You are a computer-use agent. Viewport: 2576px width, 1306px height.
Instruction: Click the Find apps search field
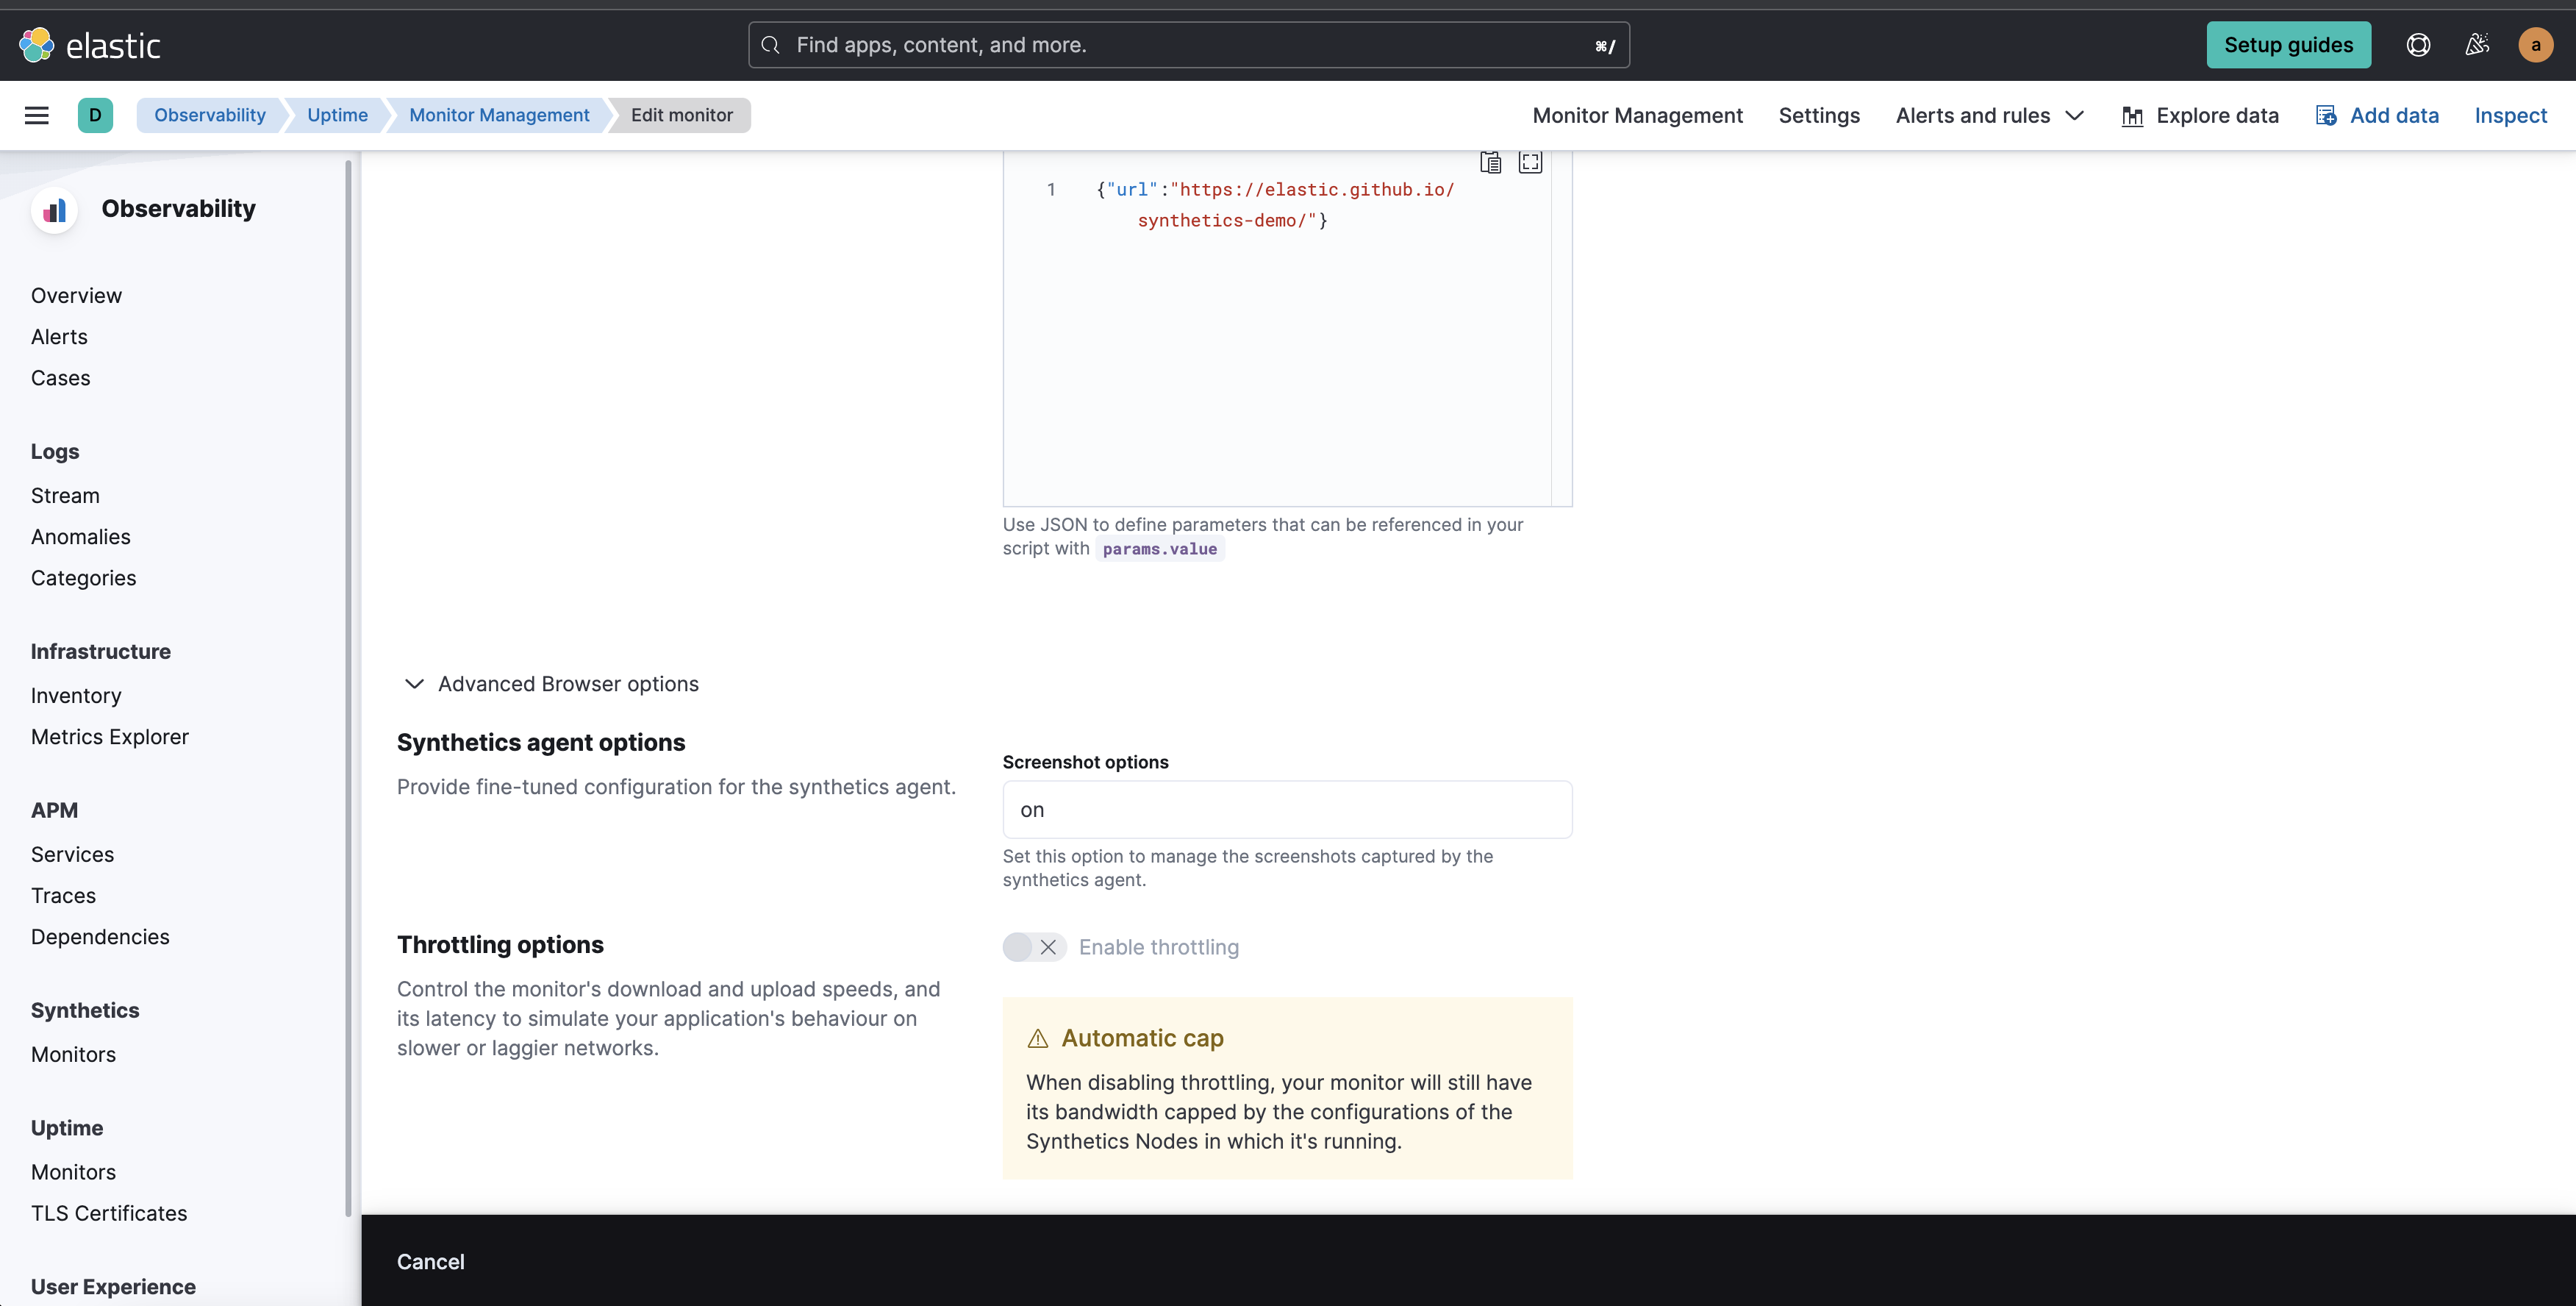(x=1188, y=45)
